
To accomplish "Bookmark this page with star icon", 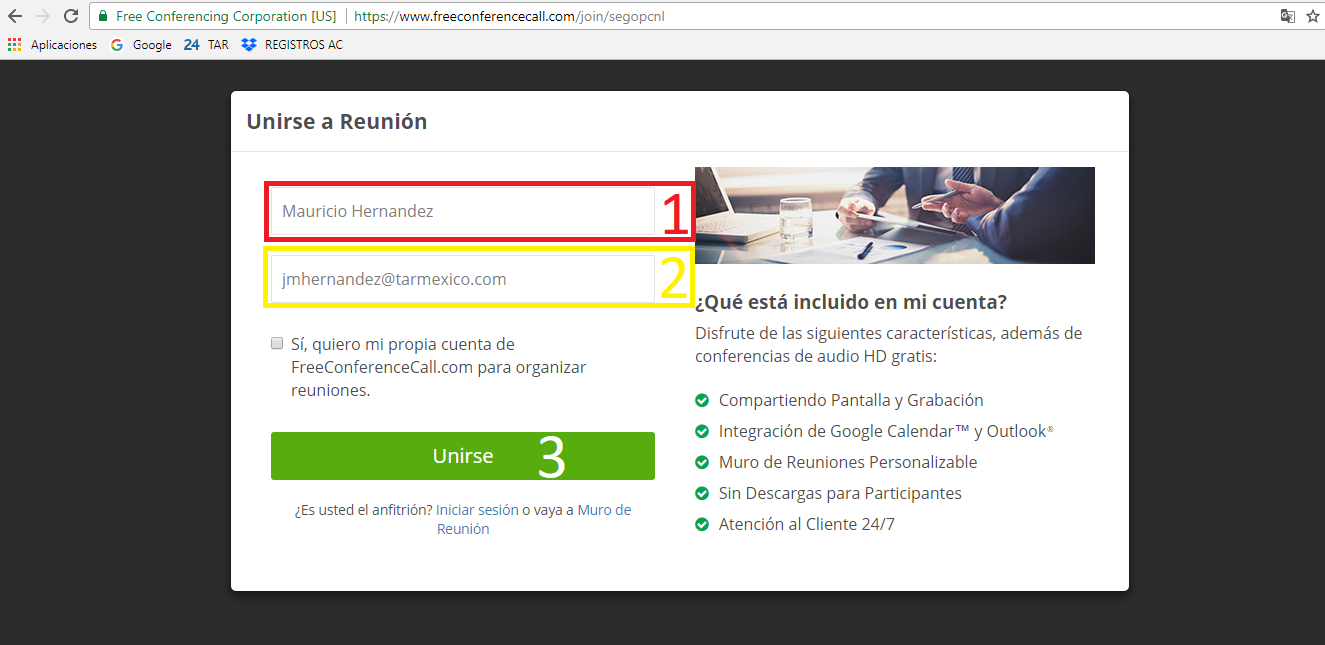I will pyautogui.click(x=1312, y=16).
